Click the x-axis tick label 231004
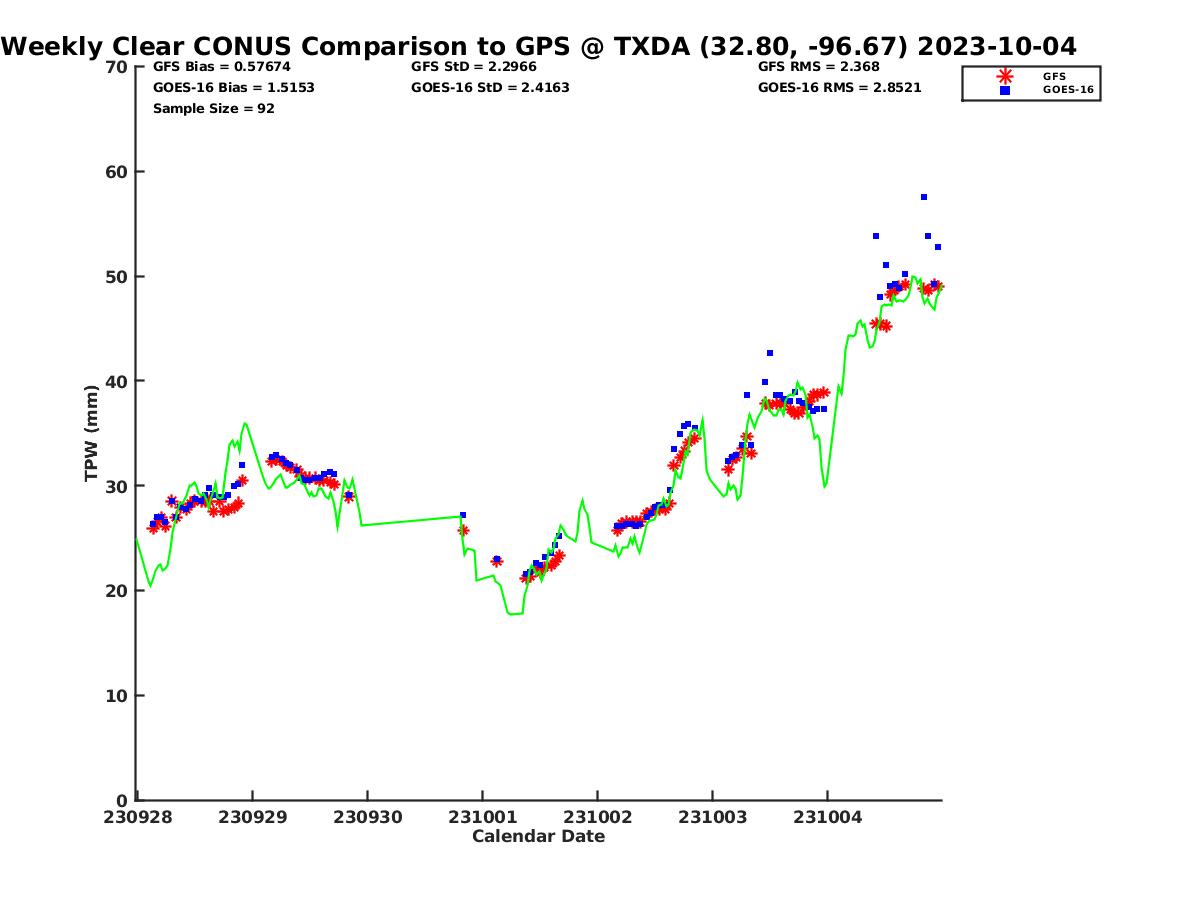The height and width of the screenshot is (900, 1200). pos(827,817)
